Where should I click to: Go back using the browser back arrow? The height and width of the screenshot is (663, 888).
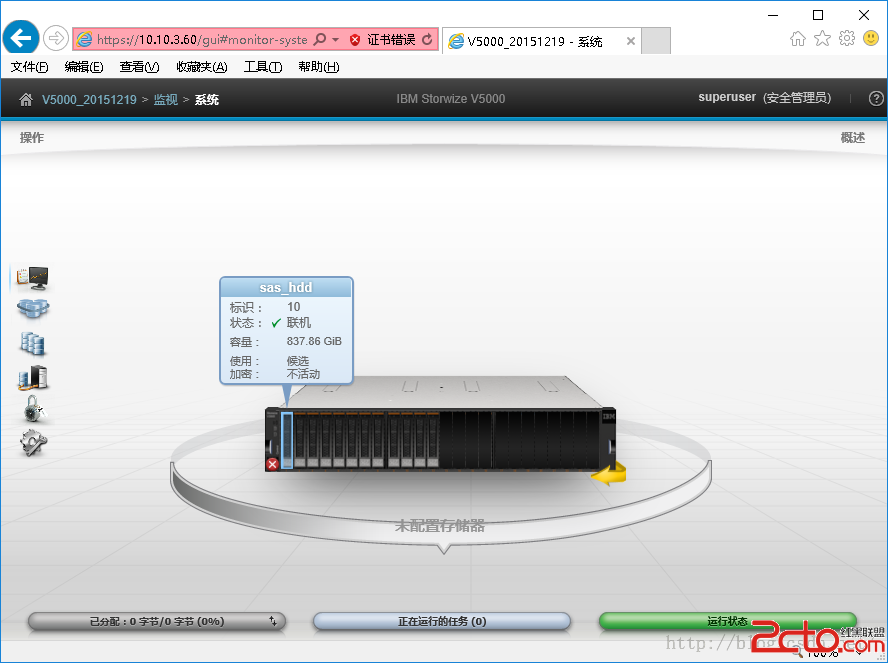pos(21,39)
